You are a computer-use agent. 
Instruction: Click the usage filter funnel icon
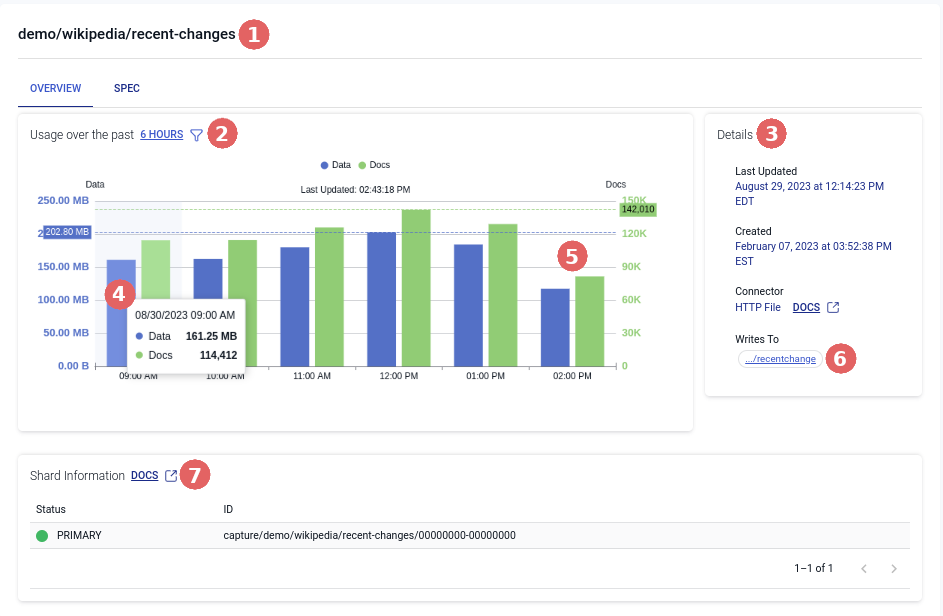(196, 135)
